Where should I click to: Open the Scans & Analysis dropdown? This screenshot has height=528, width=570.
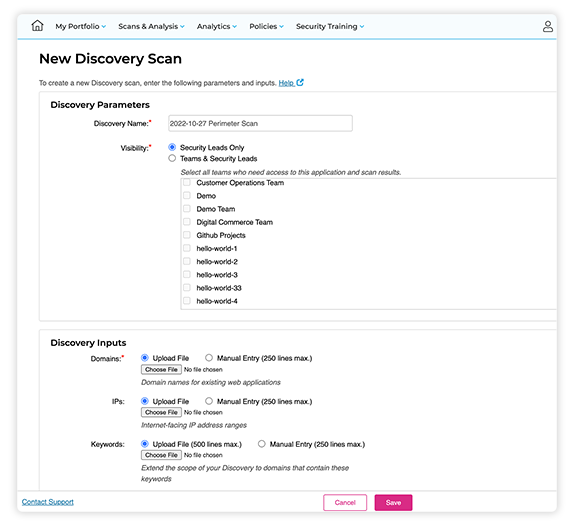pos(152,26)
